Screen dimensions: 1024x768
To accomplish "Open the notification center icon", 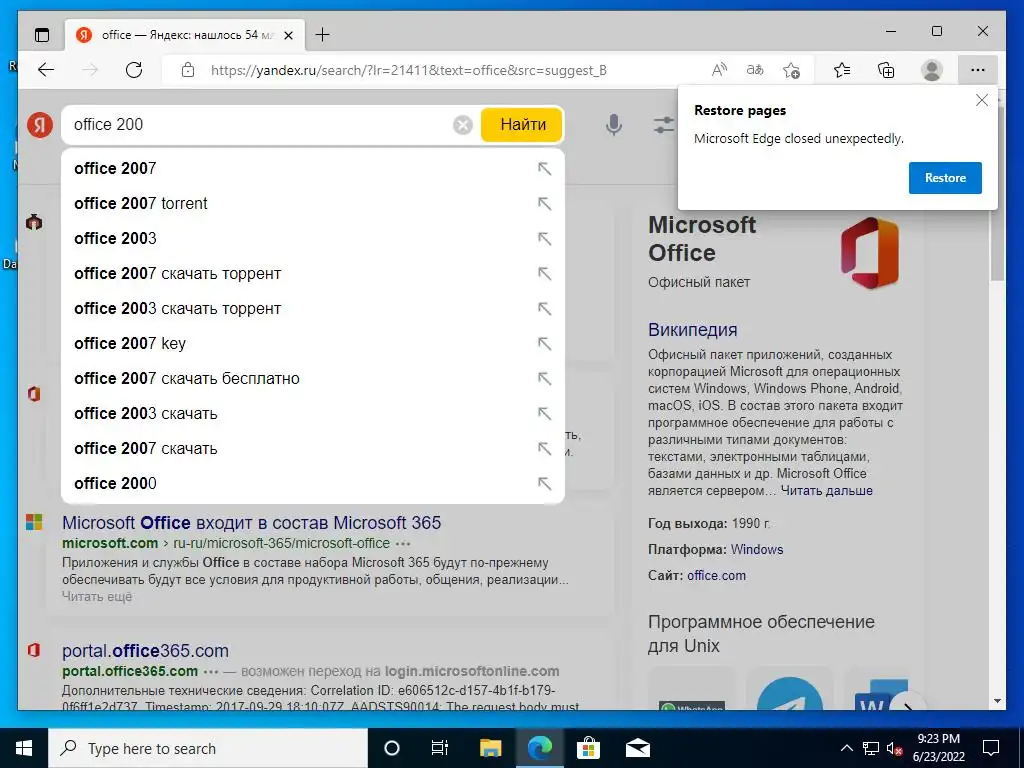I will click(x=991, y=748).
